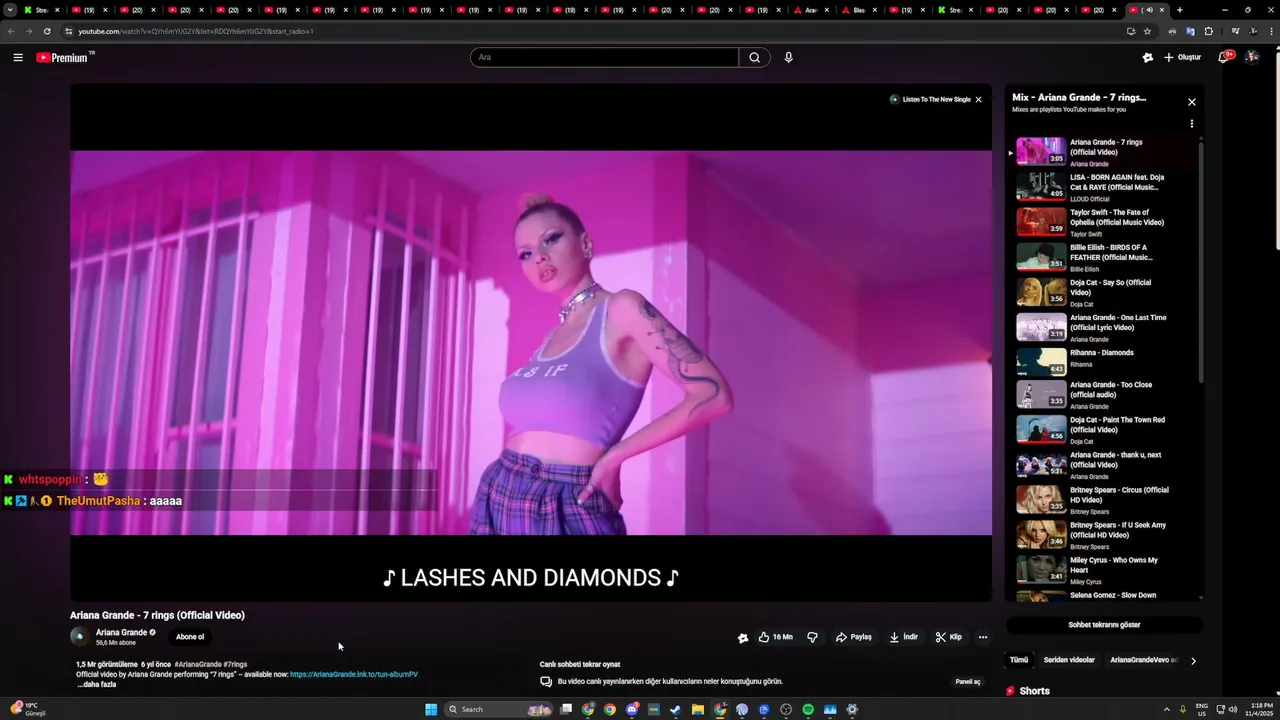Open the Windows Start menu
The image size is (1280, 720).
click(431, 710)
